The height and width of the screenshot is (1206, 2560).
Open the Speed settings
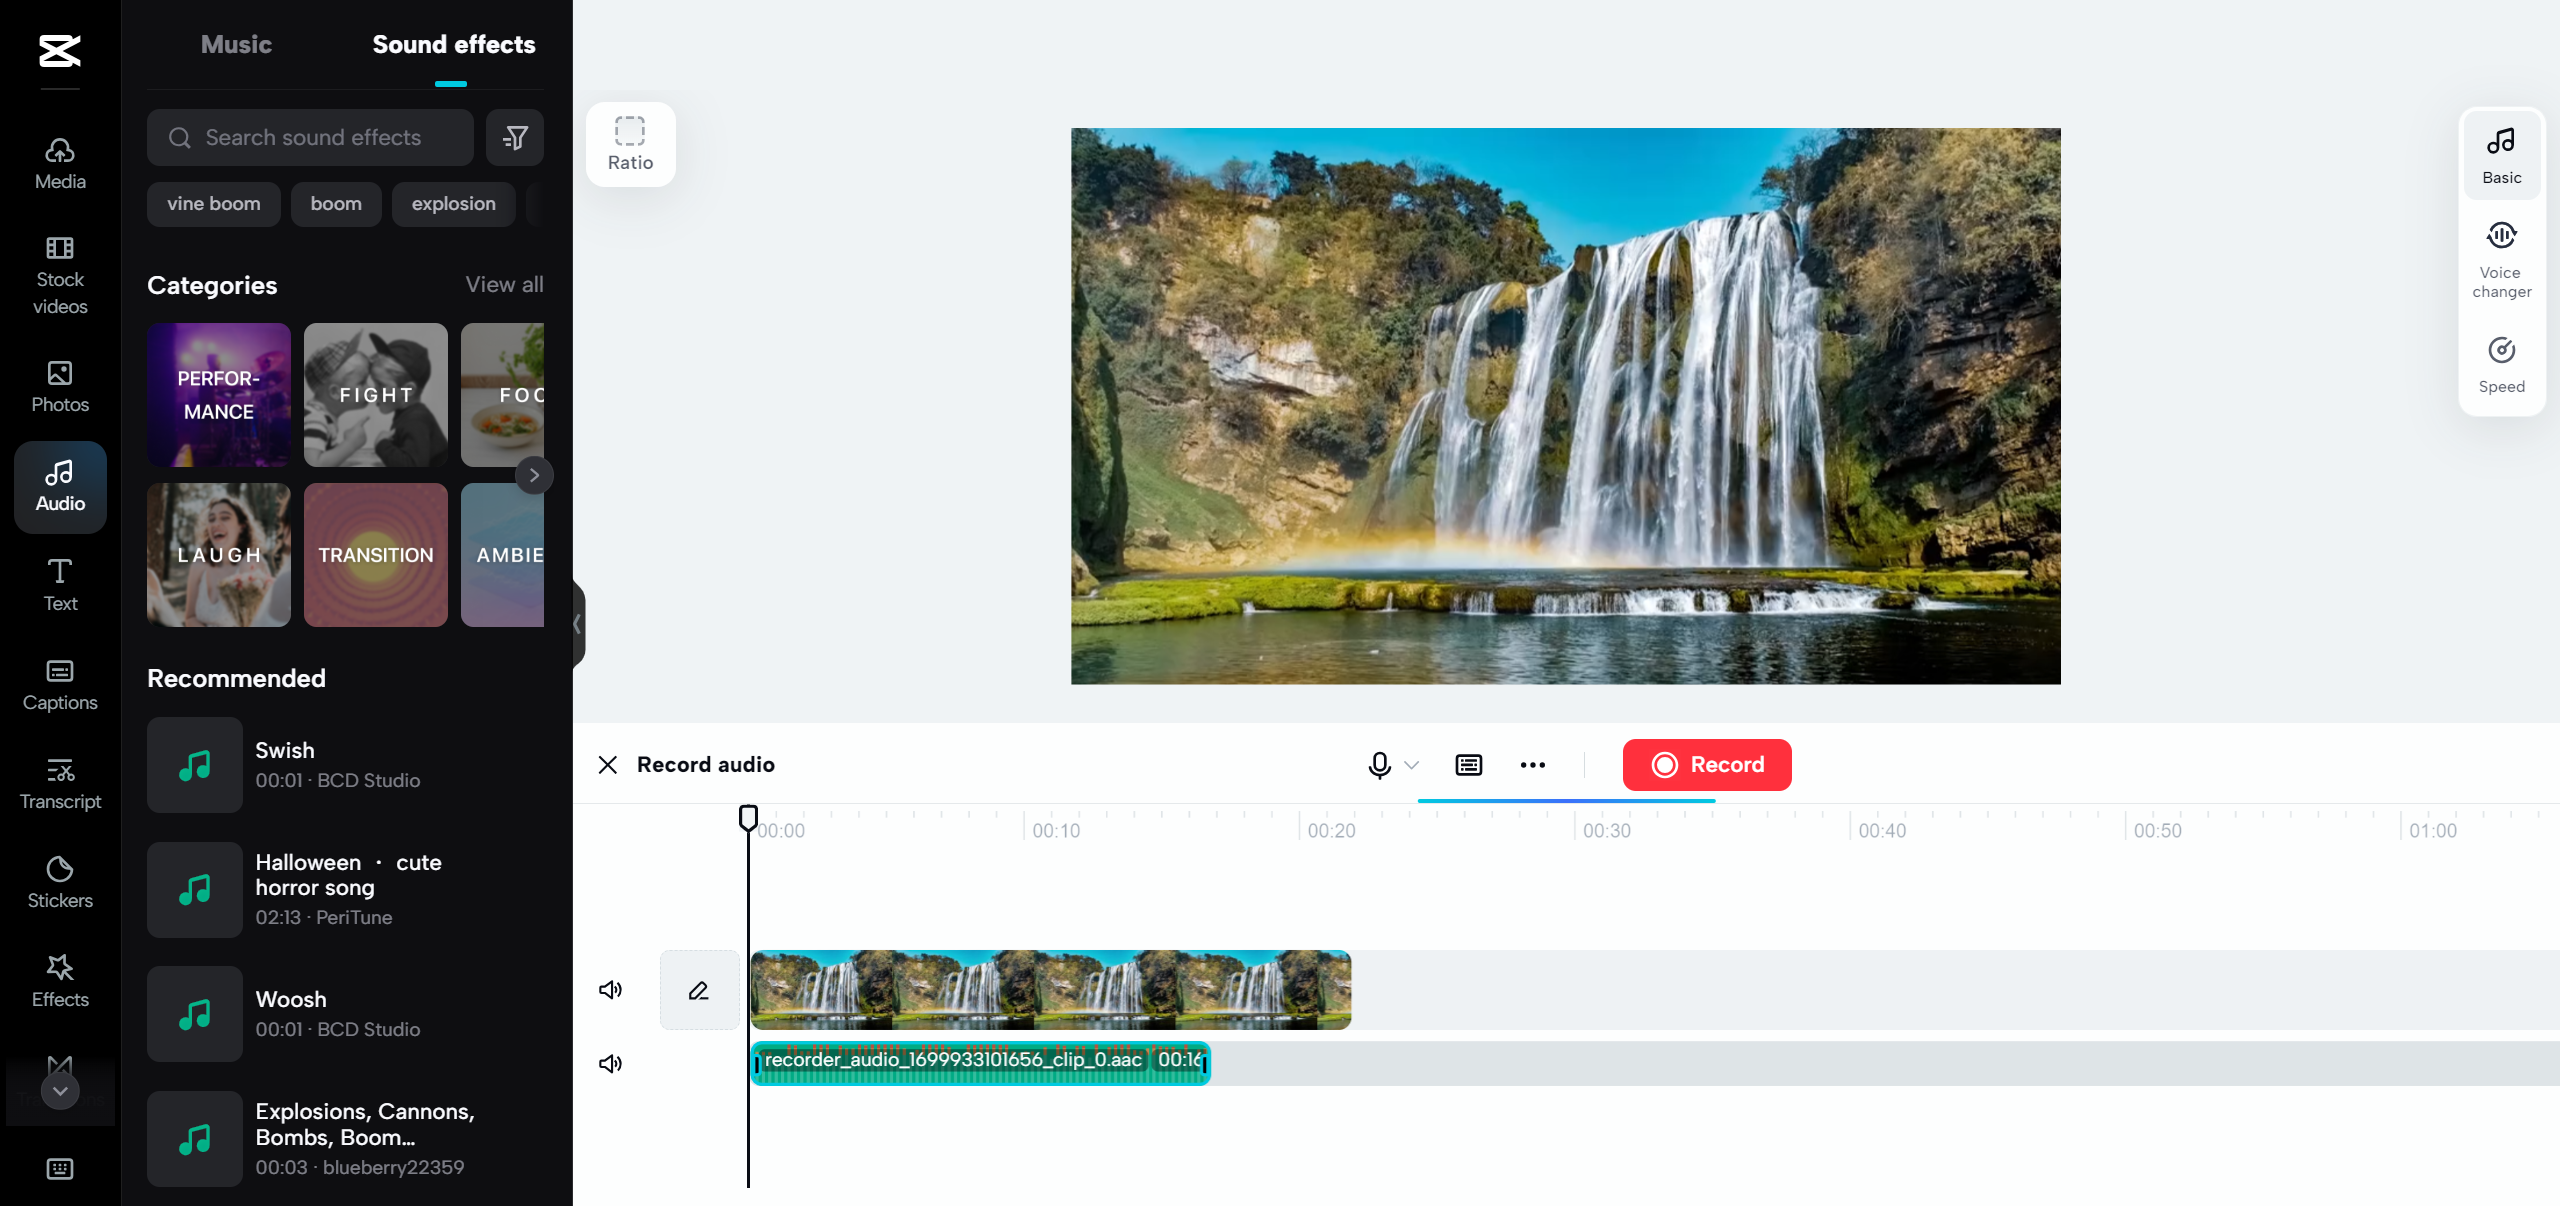pos(2501,365)
